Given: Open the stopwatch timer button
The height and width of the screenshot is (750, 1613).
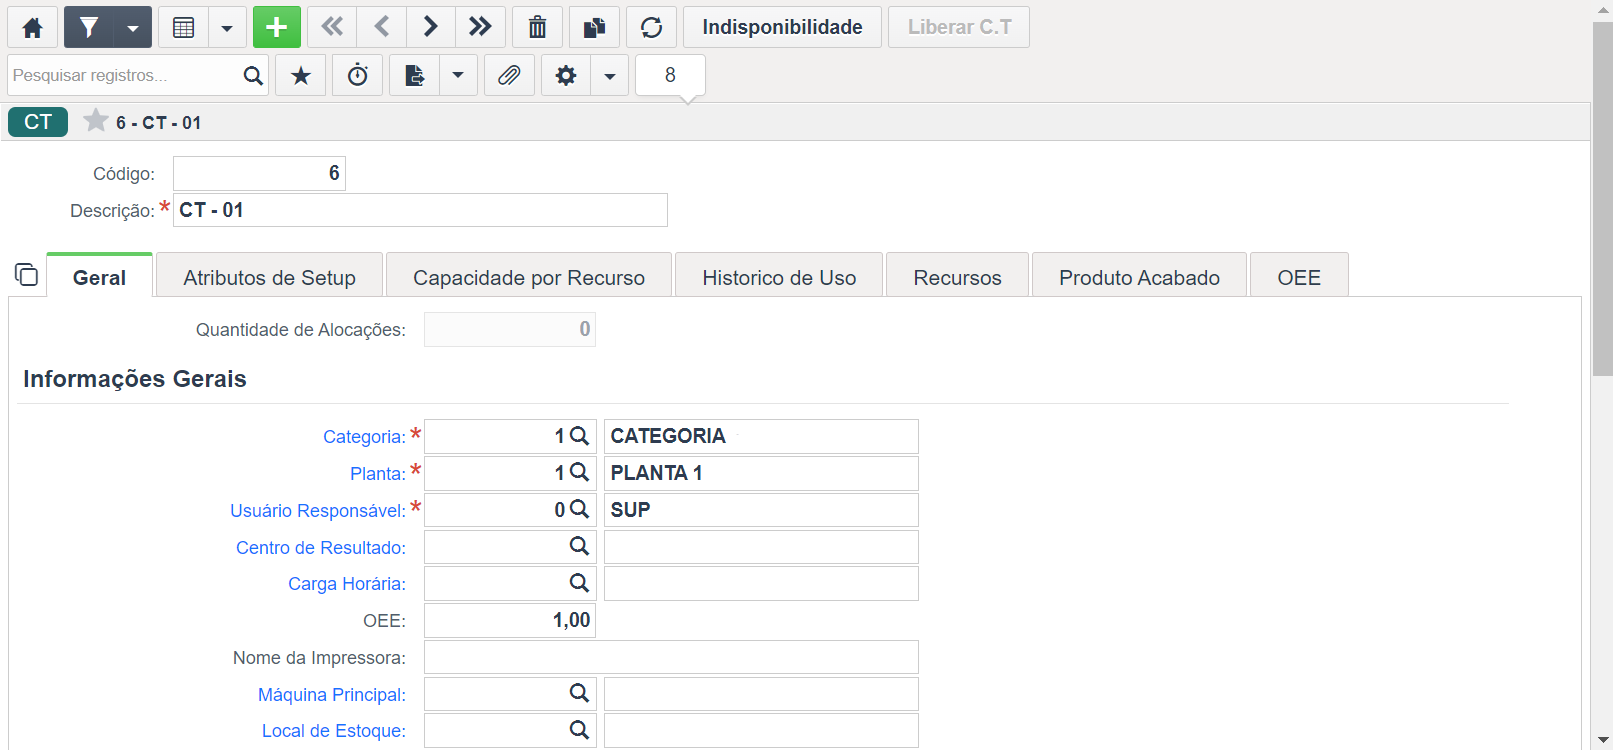Looking at the screenshot, I should 358,75.
